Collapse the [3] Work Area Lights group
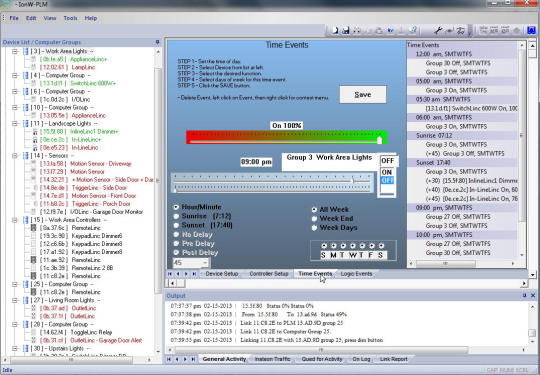The width and height of the screenshot is (540, 375). pyautogui.click(x=15, y=51)
